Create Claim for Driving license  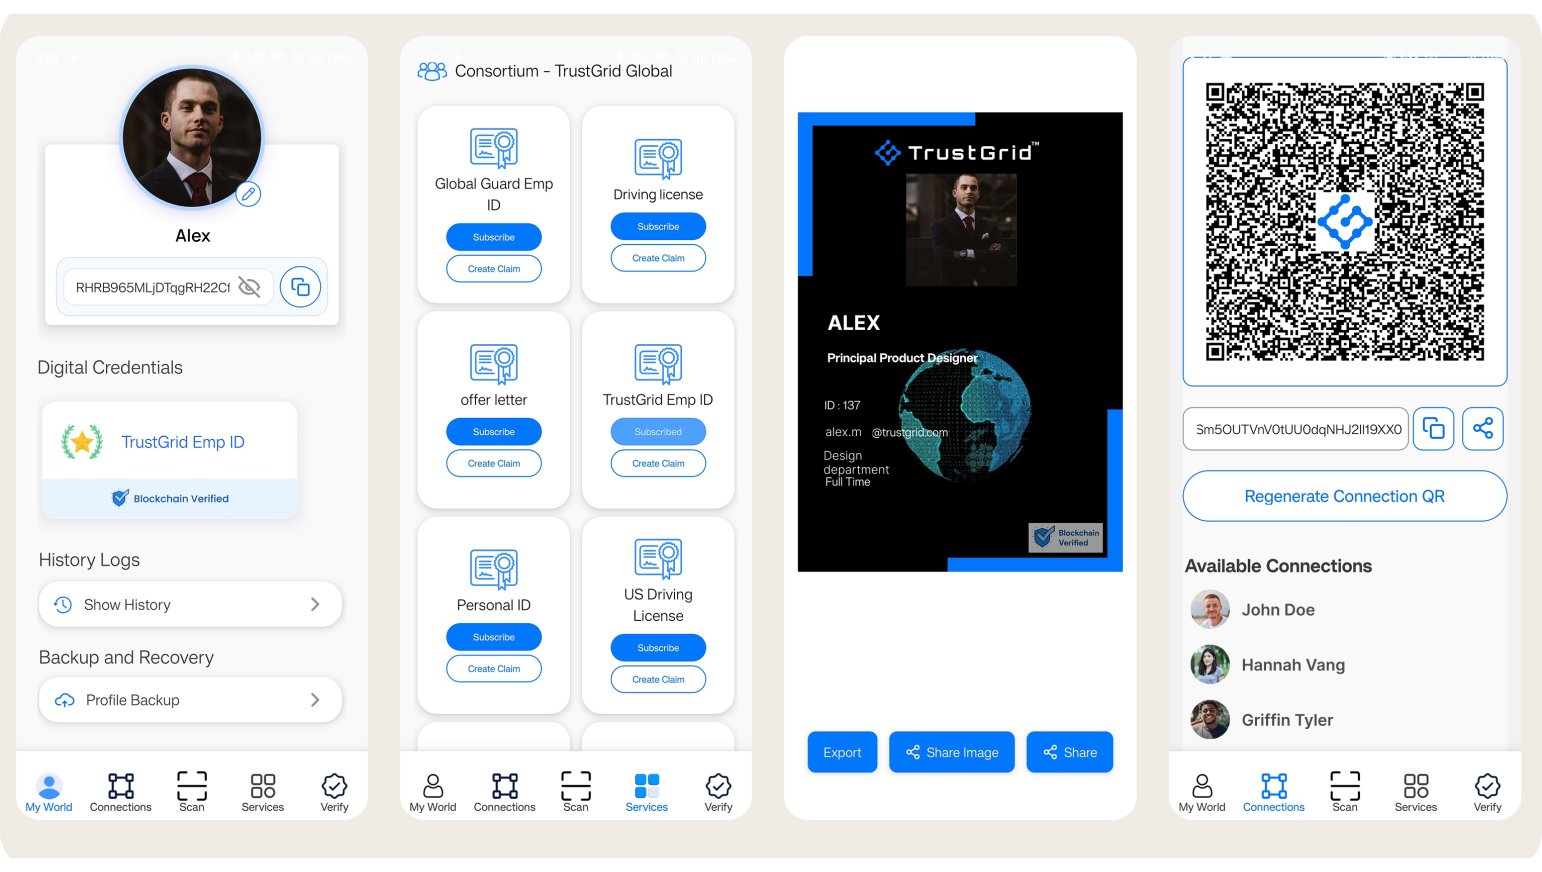point(658,258)
